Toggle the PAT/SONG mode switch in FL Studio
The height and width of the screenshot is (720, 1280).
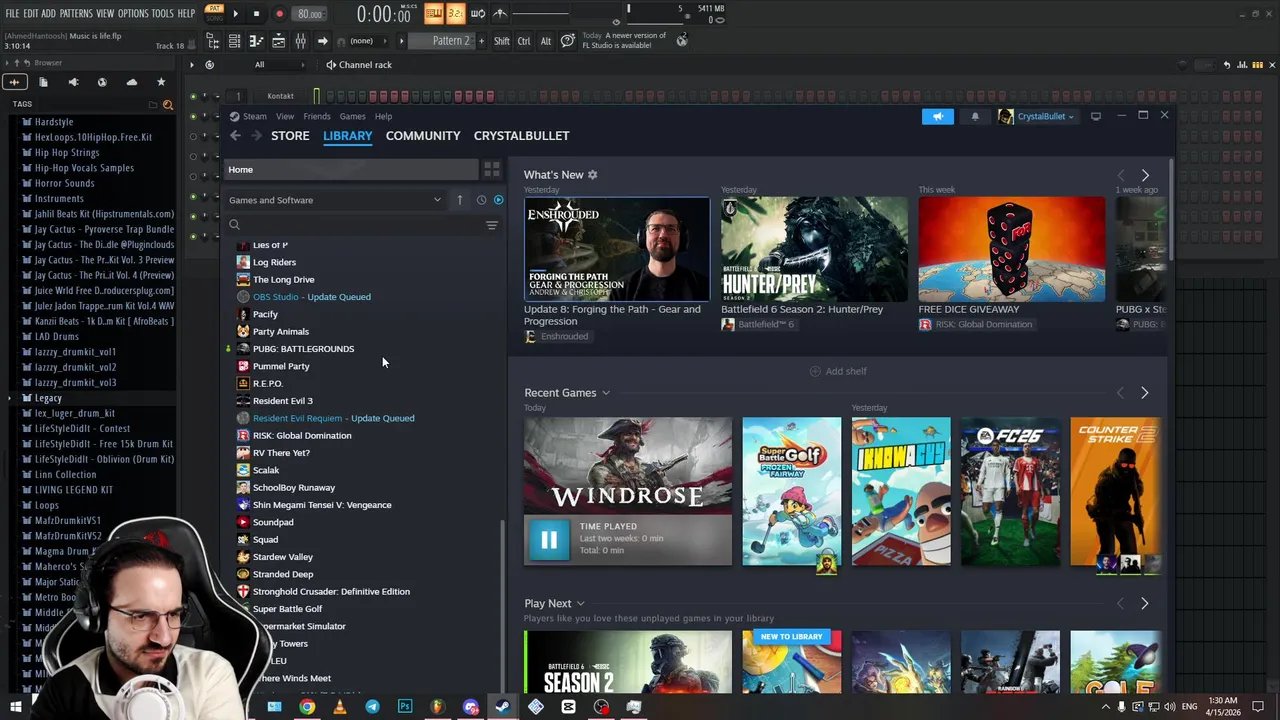click(214, 13)
